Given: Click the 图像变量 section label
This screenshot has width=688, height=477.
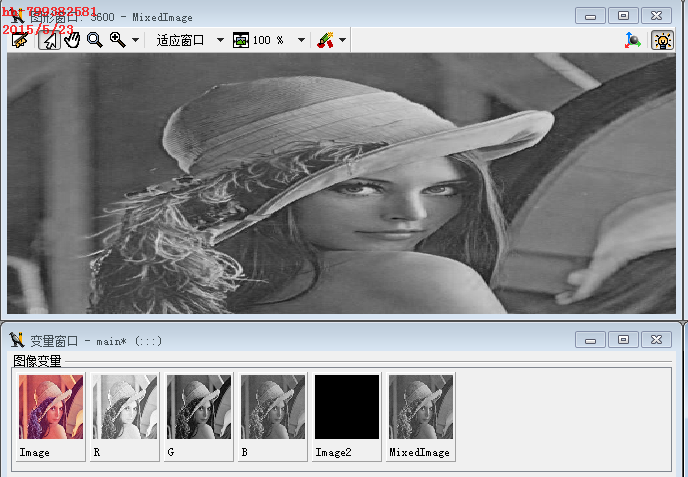Looking at the screenshot, I should [37, 361].
